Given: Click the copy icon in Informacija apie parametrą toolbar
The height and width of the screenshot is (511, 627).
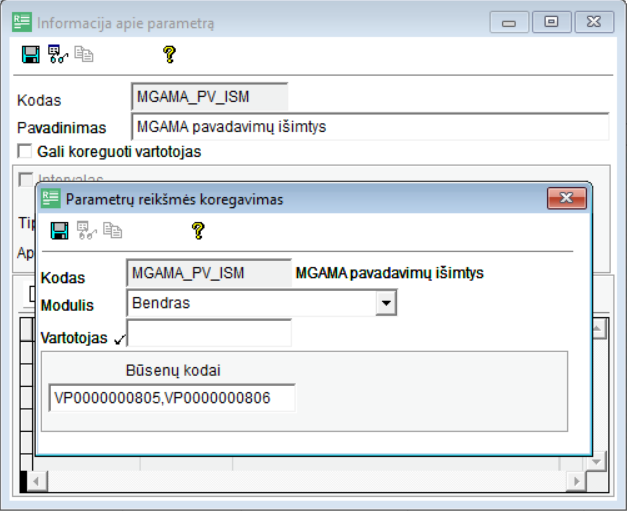Looking at the screenshot, I should (83, 55).
